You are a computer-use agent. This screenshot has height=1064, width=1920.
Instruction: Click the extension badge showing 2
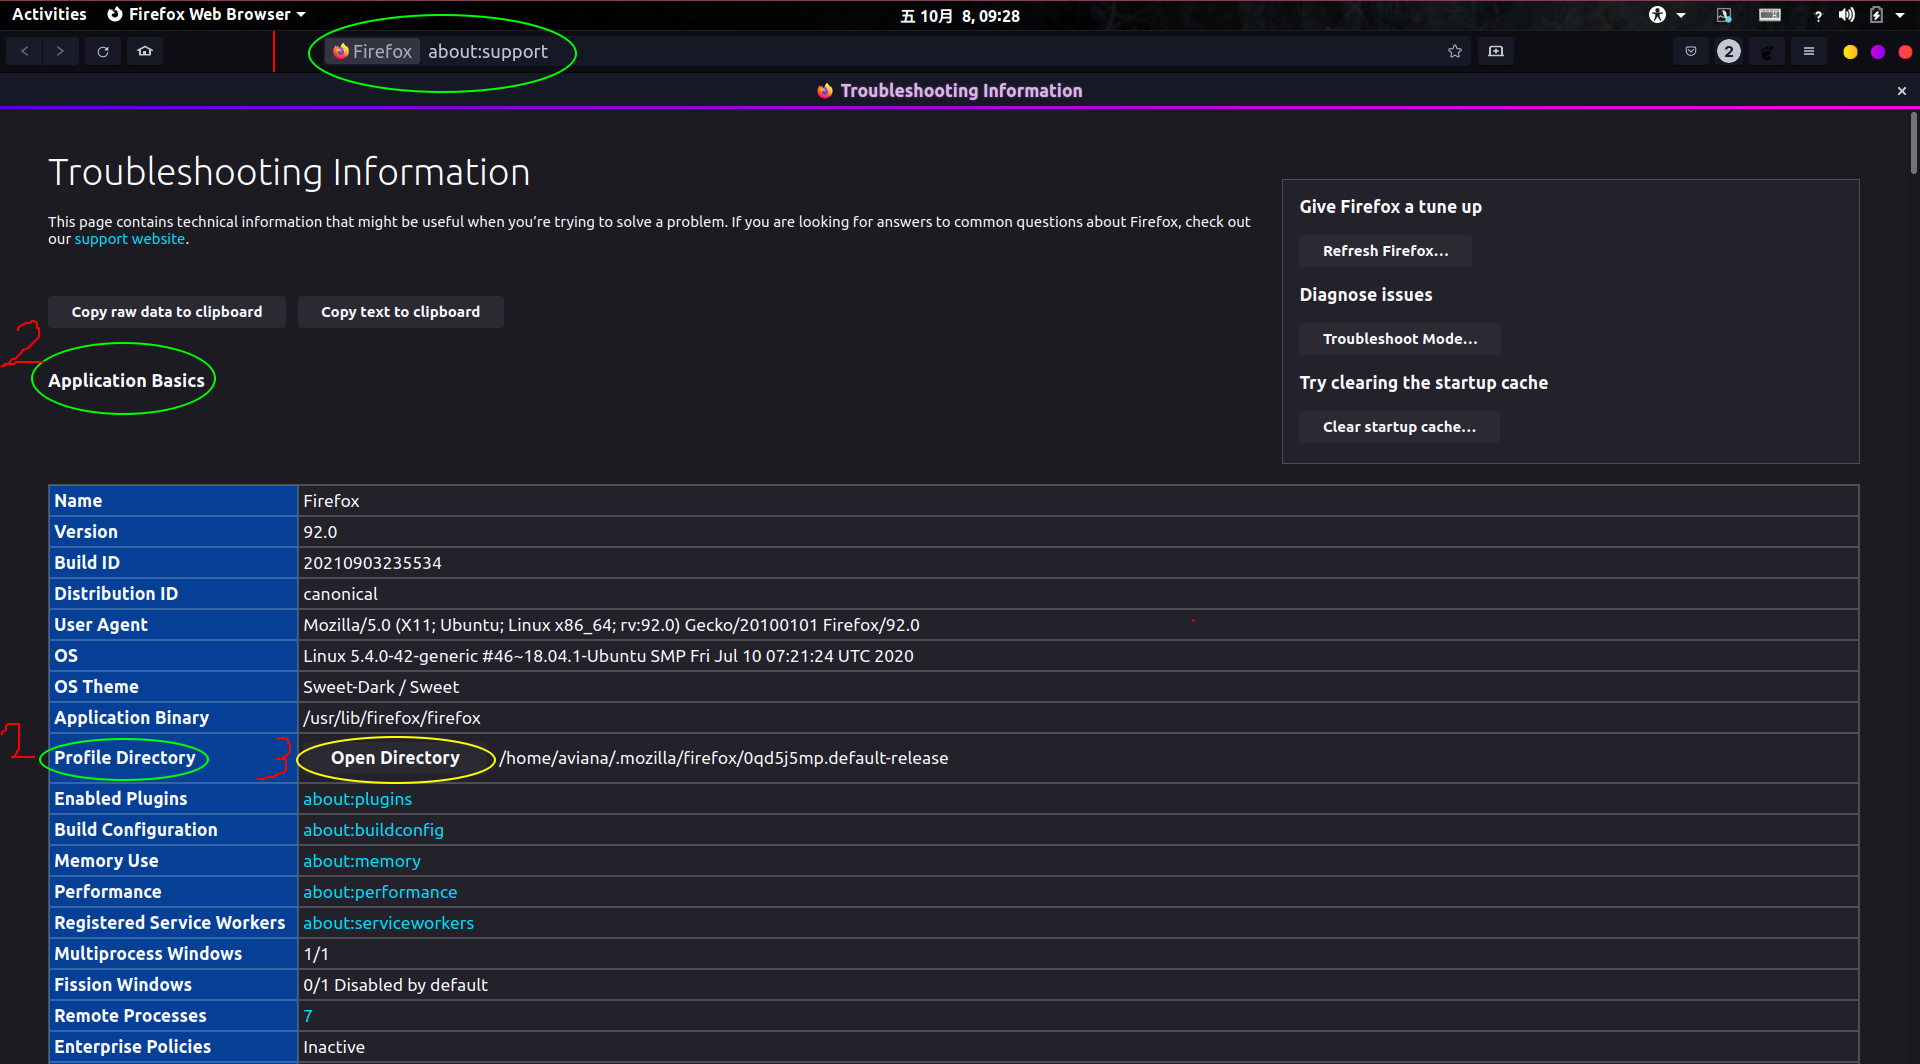(1729, 51)
